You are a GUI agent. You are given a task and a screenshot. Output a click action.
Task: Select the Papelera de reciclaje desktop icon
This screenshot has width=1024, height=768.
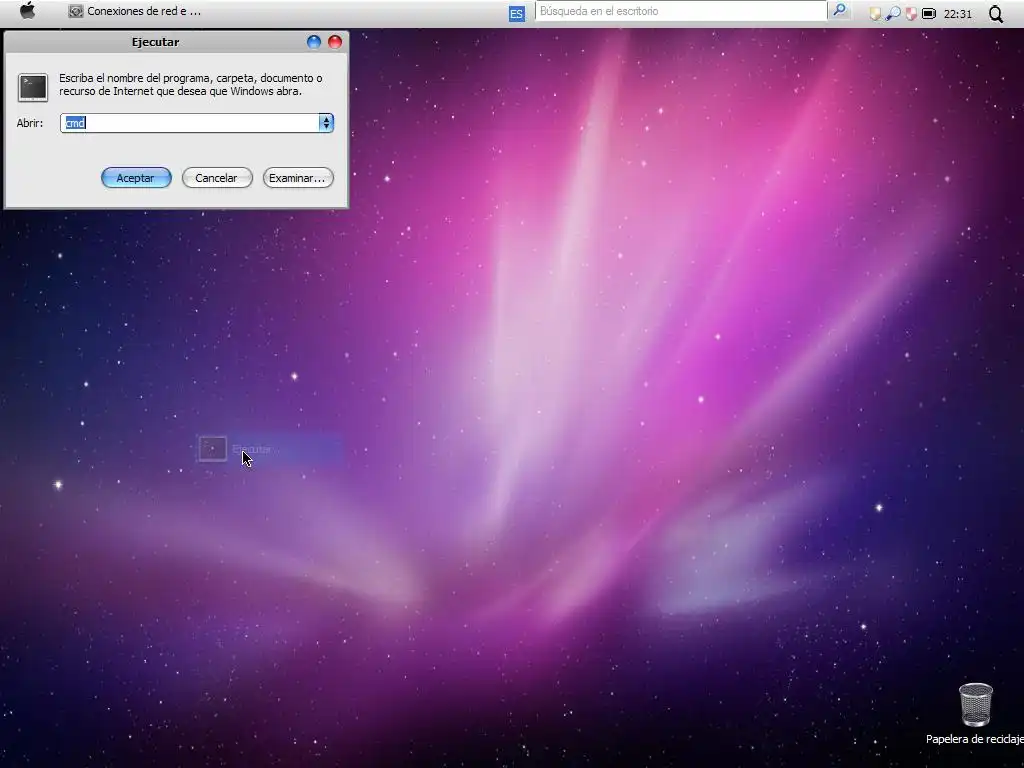(x=976, y=714)
